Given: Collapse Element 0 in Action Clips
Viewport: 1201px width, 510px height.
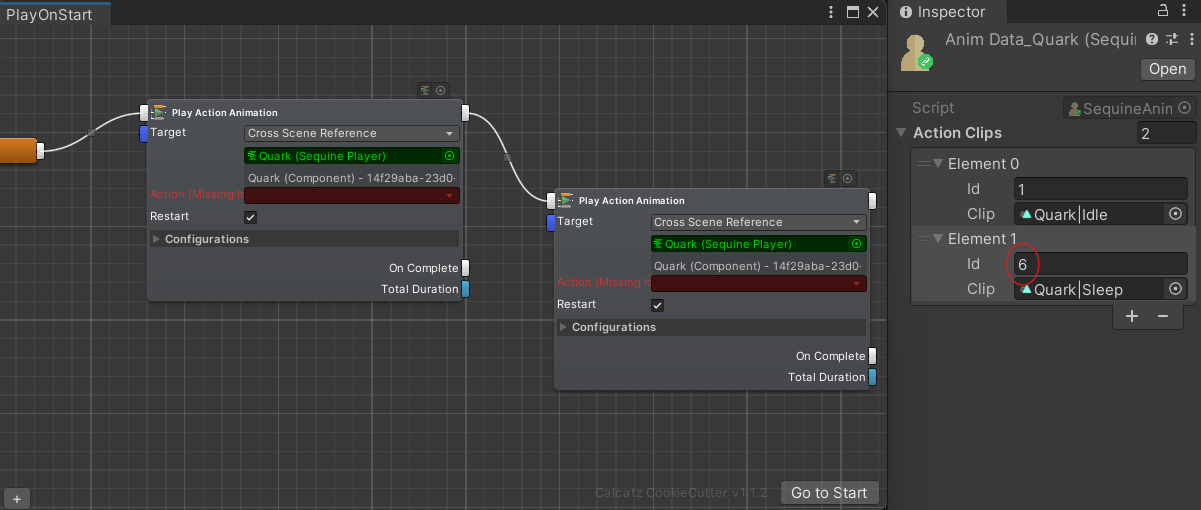Looking at the screenshot, I should click(937, 164).
